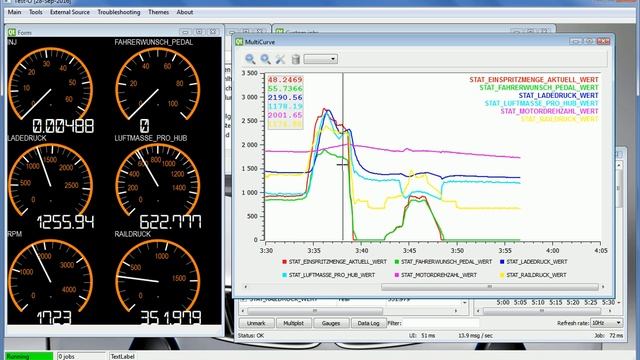
Task: Click the Unmark button
Action: [x=256, y=323]
